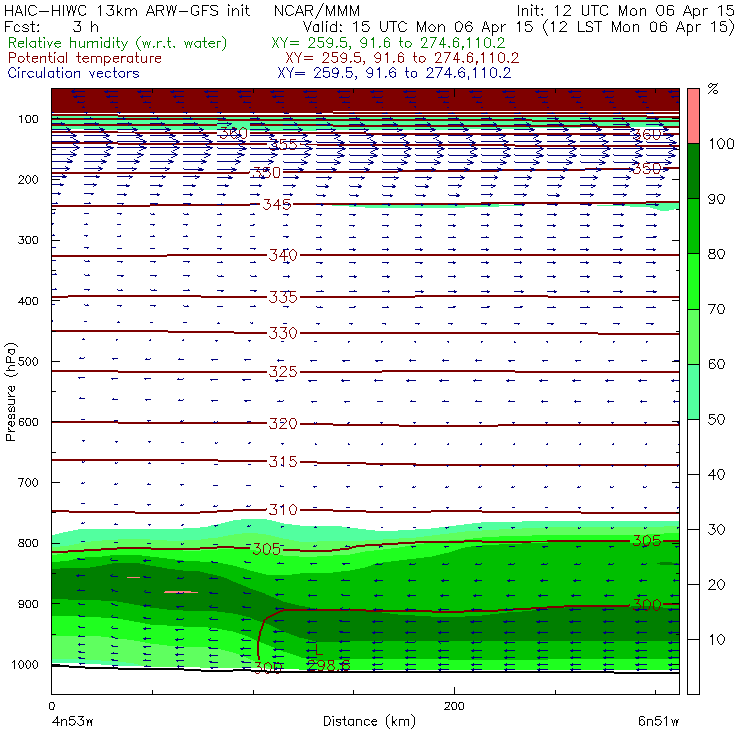Click the 300 hPa pressure tick label
The height and width of the screenshot is (740, 740).
28,240
